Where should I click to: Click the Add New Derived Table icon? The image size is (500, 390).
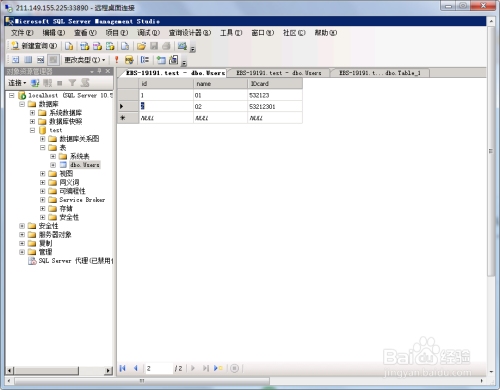tap(173, 60)
